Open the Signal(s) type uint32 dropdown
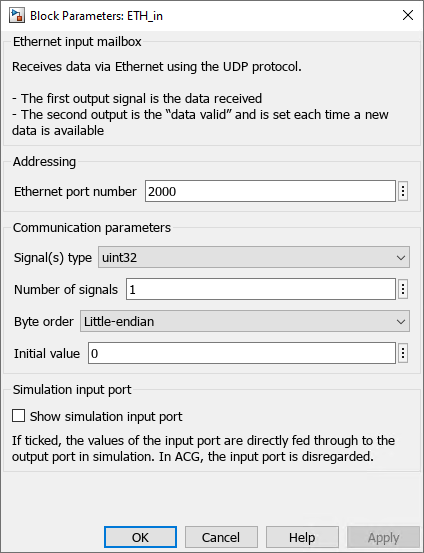Viewport: 424px width, 553px height. (254, 257)
